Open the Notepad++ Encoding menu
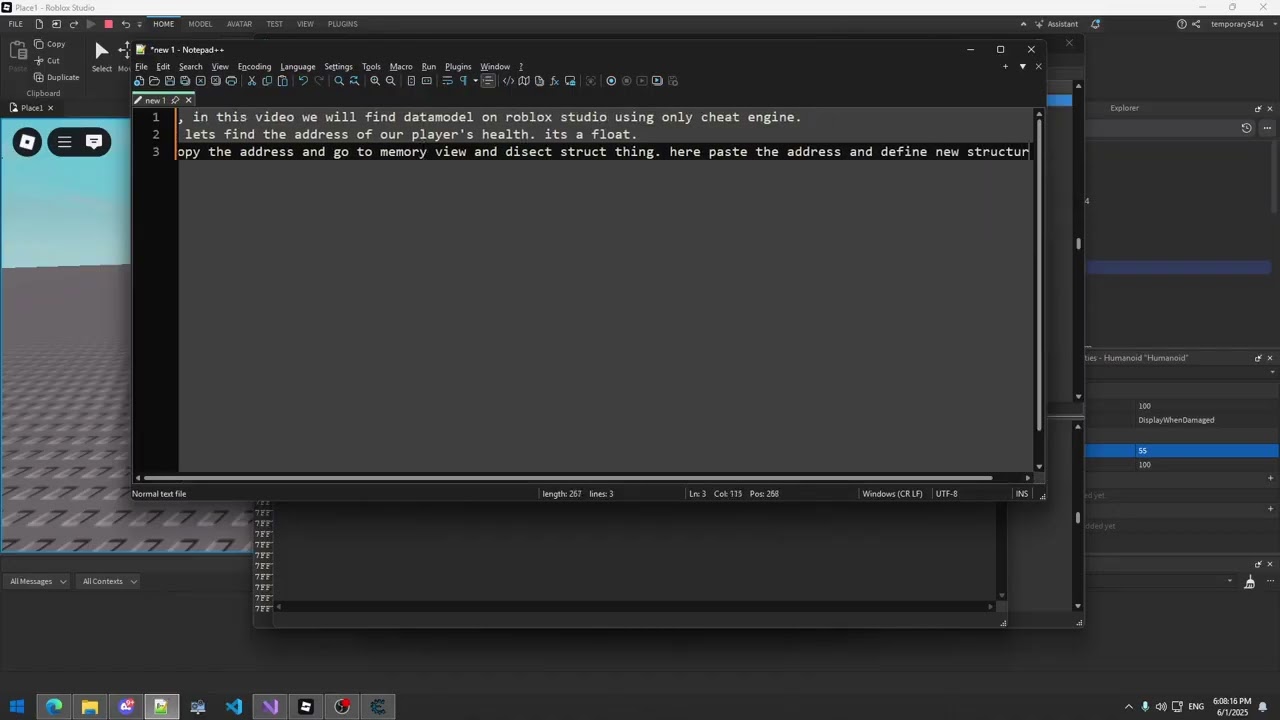This screenshot has width=1280, height=720. [254, 67]
